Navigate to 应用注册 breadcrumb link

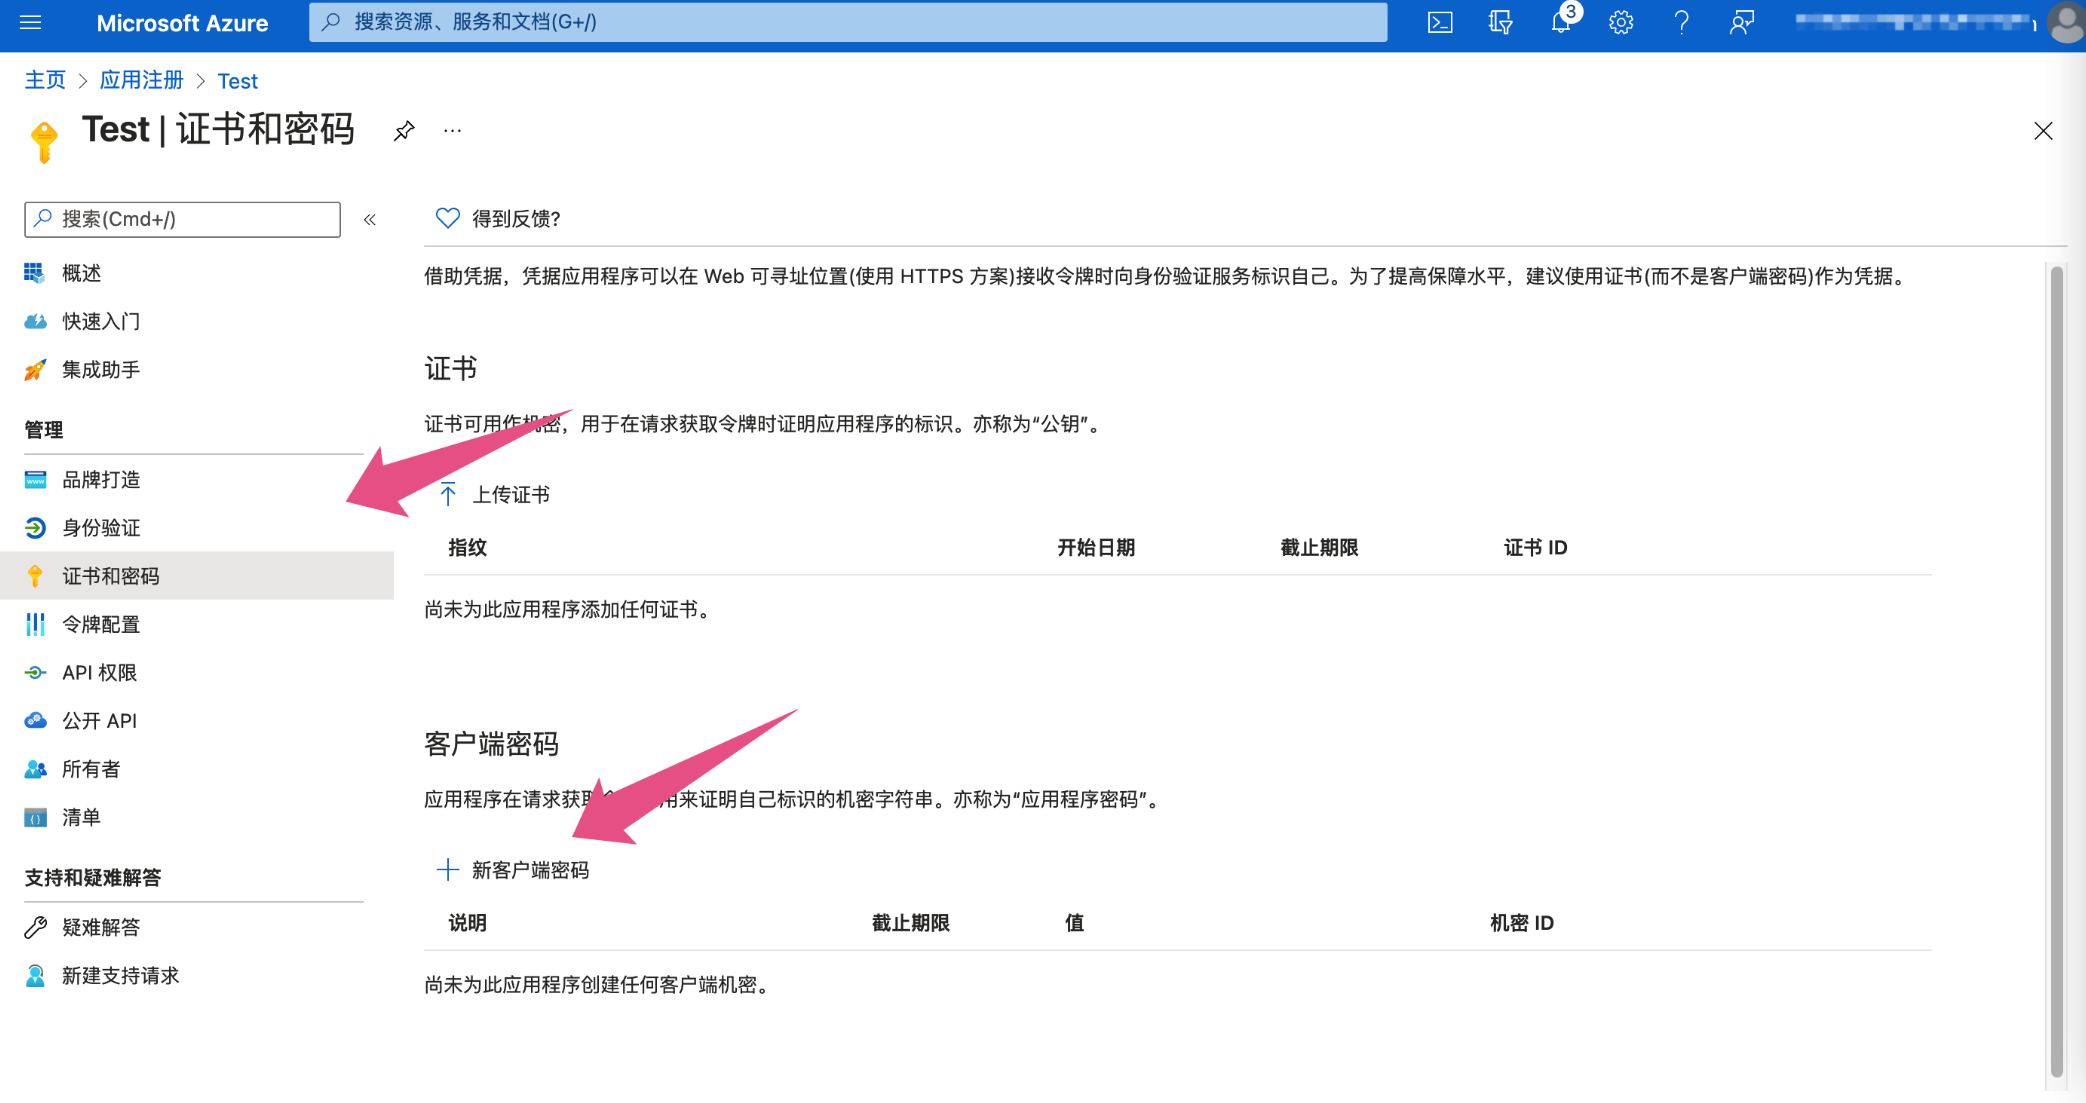pos(141,81)
